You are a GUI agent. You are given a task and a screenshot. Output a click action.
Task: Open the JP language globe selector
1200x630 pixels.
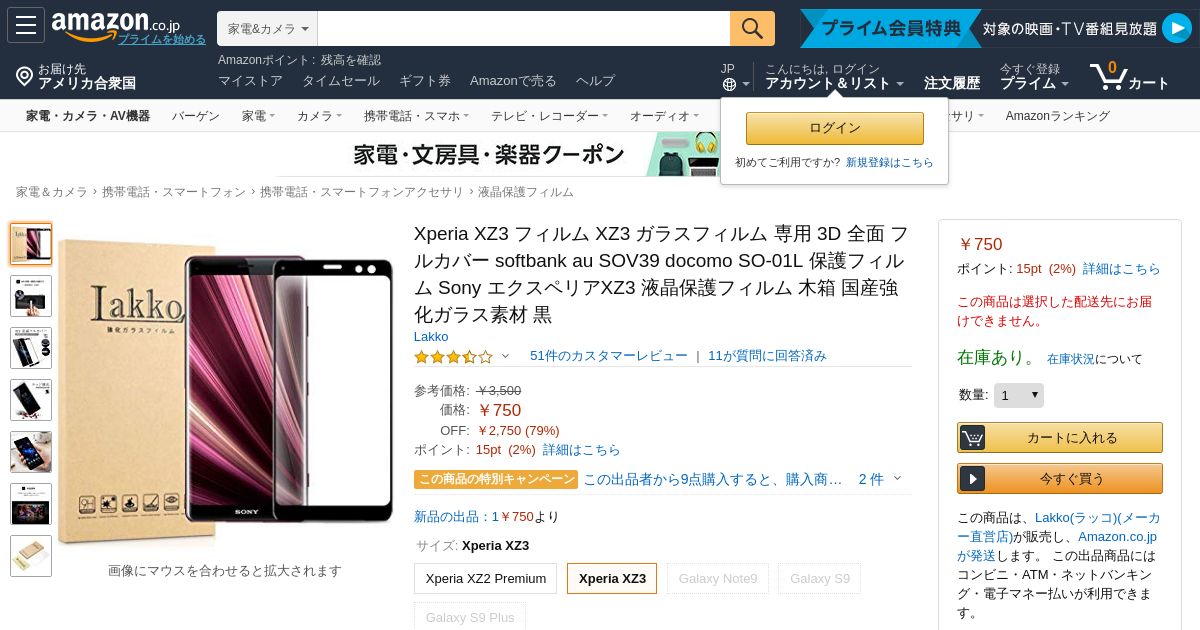pos(735,77)
